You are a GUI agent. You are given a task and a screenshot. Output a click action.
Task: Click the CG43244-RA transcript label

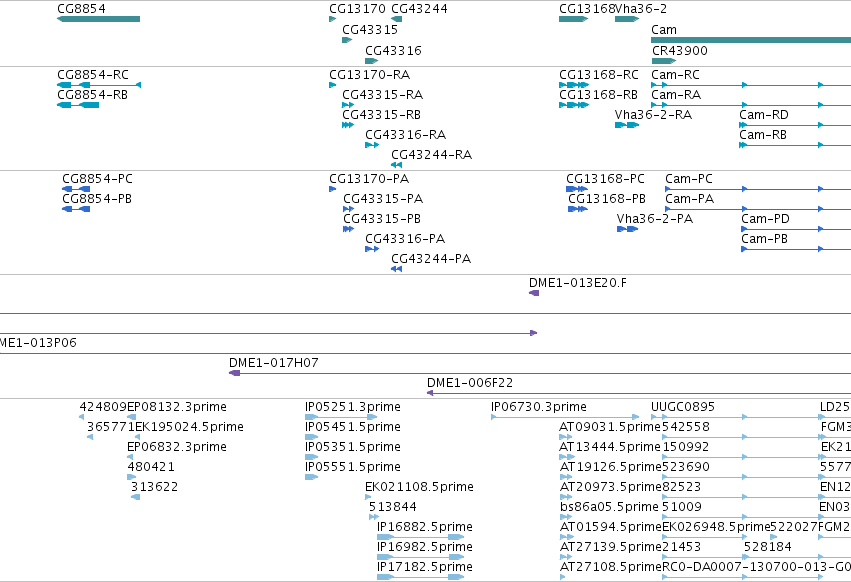432,155
